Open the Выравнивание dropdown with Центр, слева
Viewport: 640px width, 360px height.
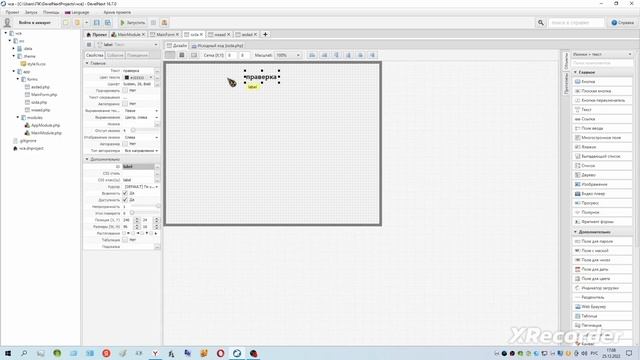(141, 118)
